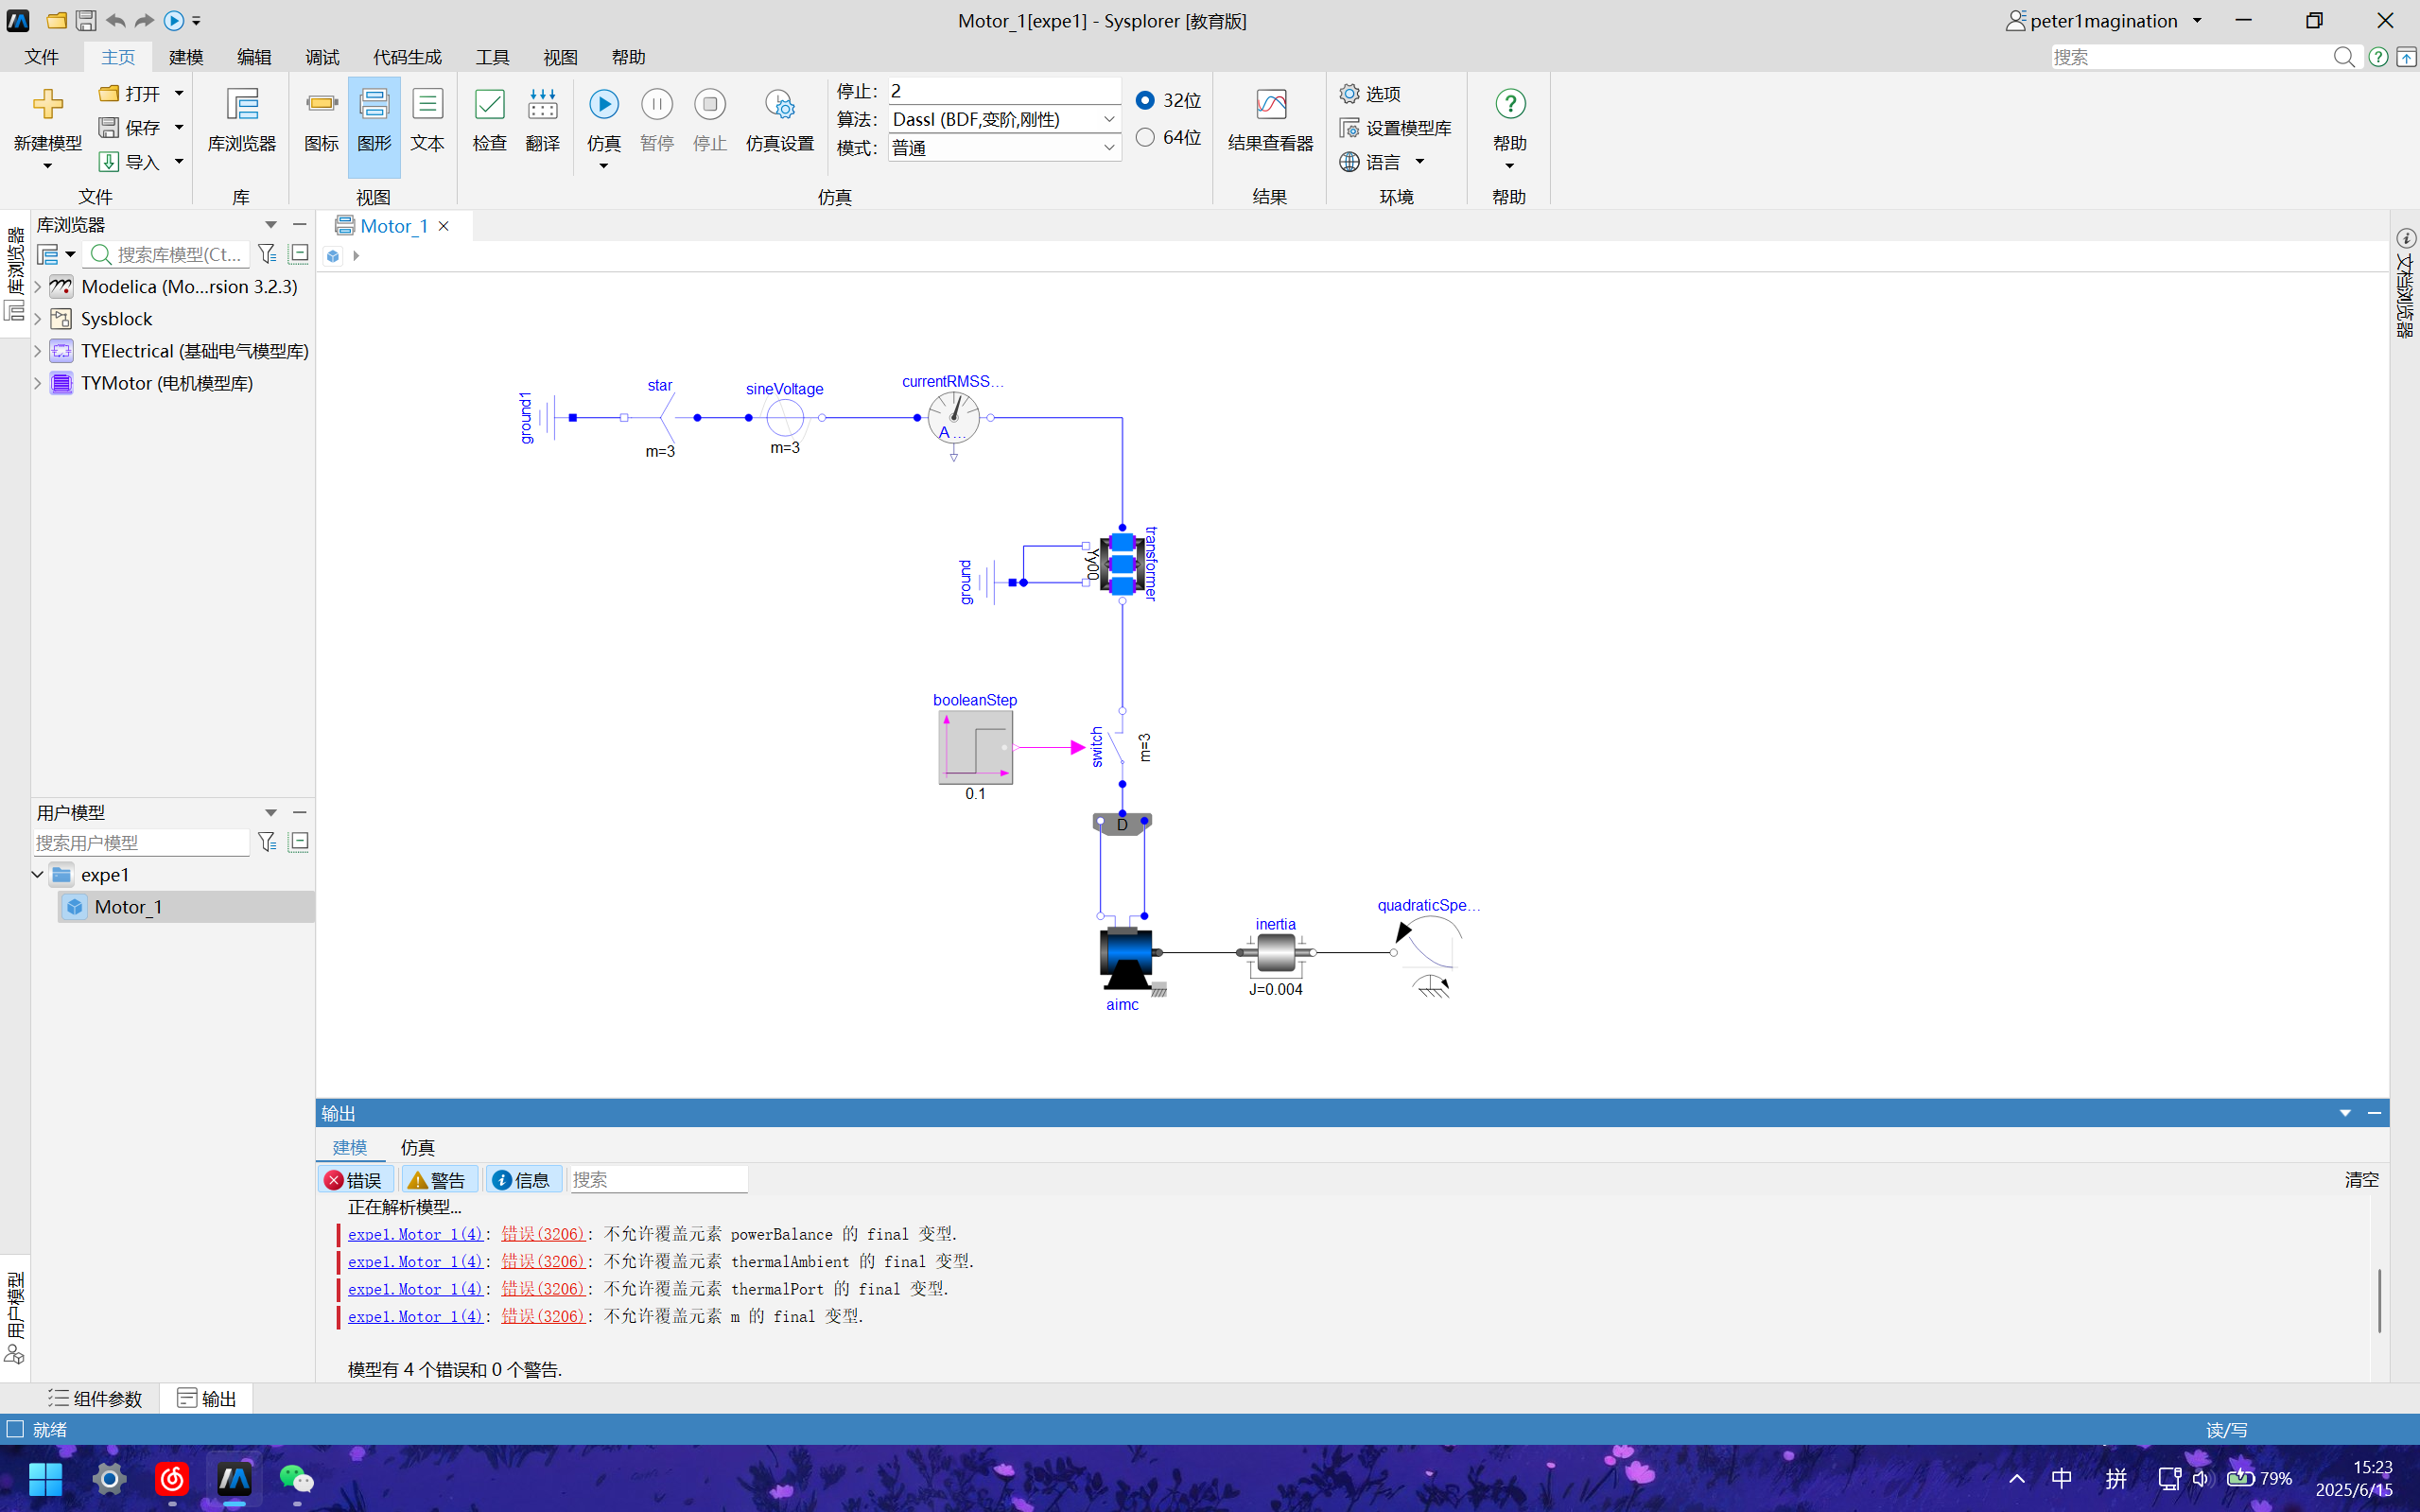Select the inertia component in the diagram
The width and height of the screenshot is (2420, 1512).
1275,952
